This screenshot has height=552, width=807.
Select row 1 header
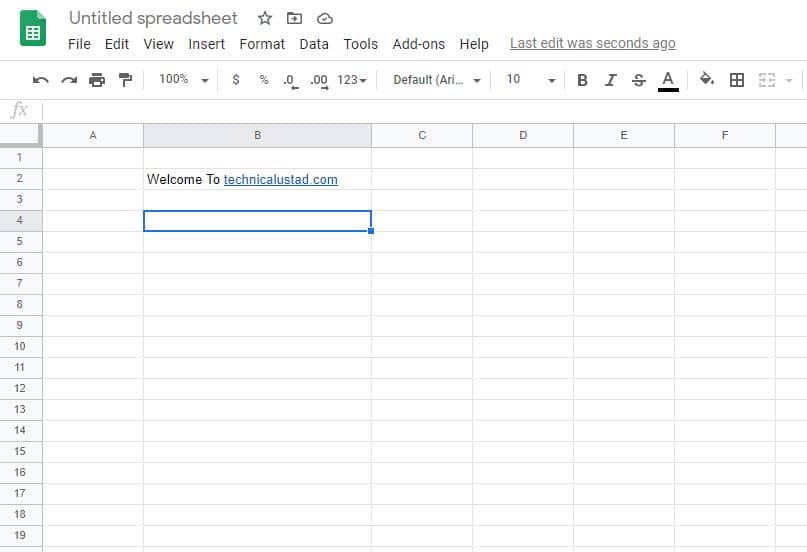click(20, 157)
